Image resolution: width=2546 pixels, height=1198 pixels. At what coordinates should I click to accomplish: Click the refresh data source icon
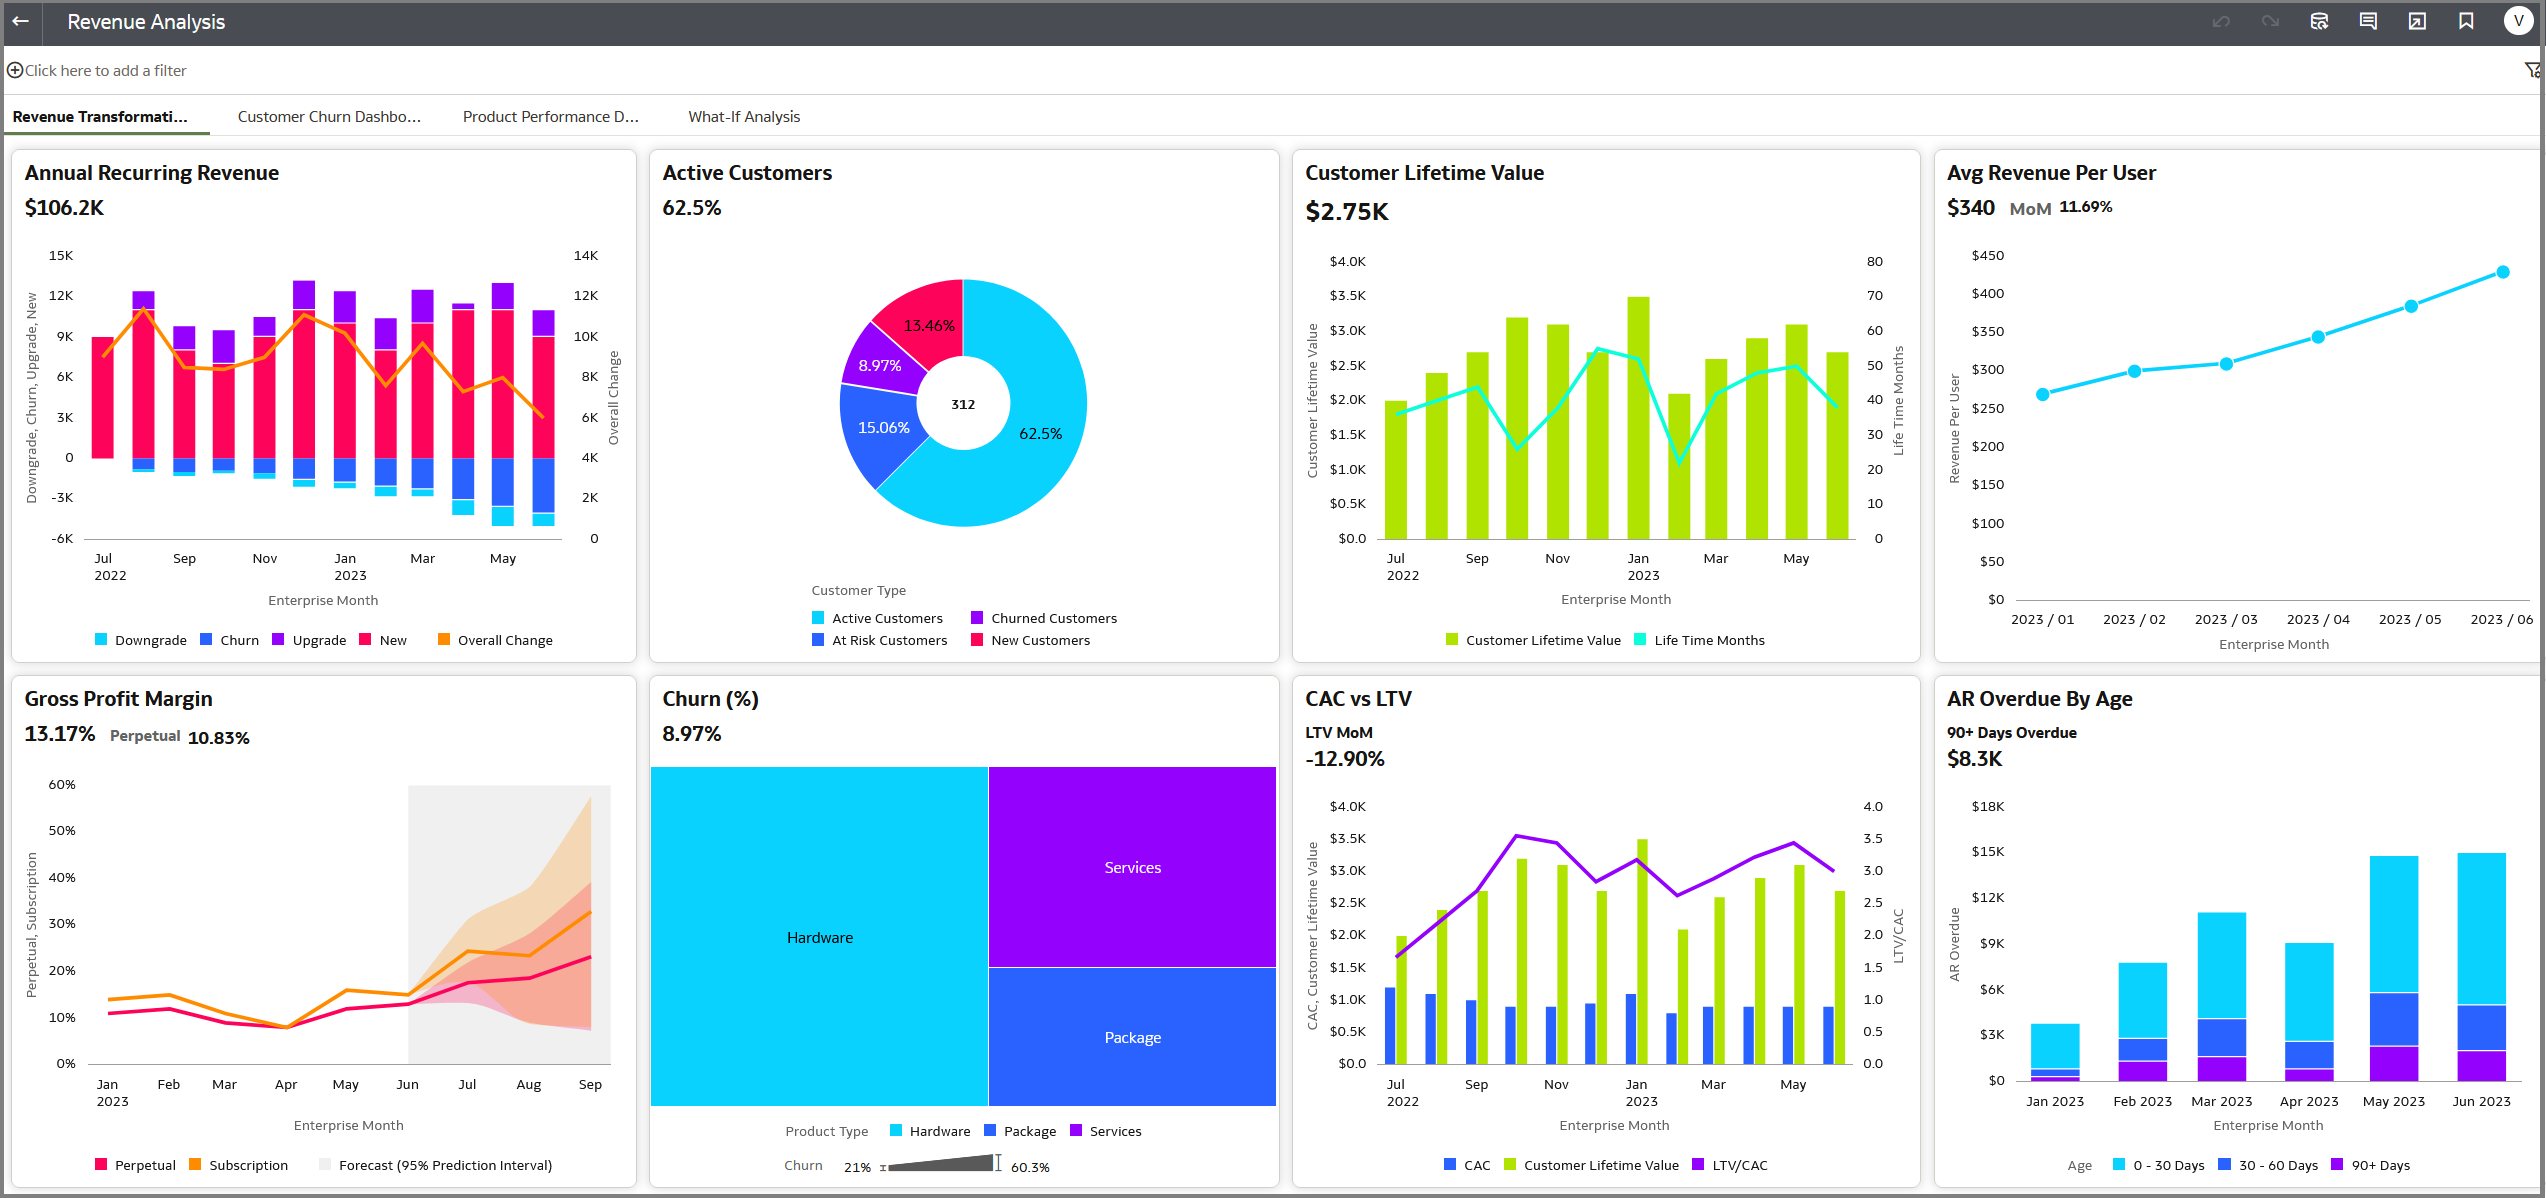2320,21
